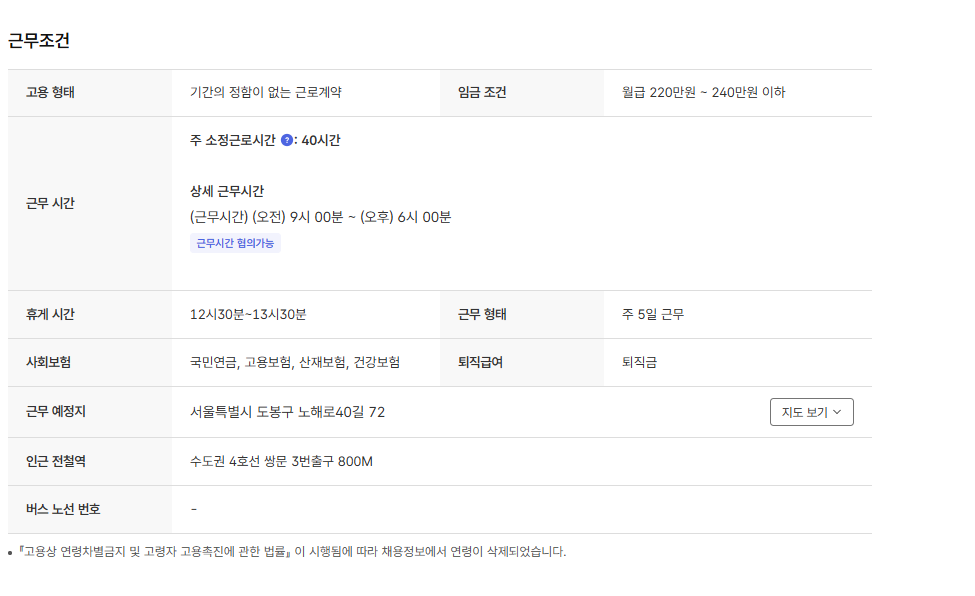
Task: Select the 임금 조건 header cell
Action: point(482,93)
